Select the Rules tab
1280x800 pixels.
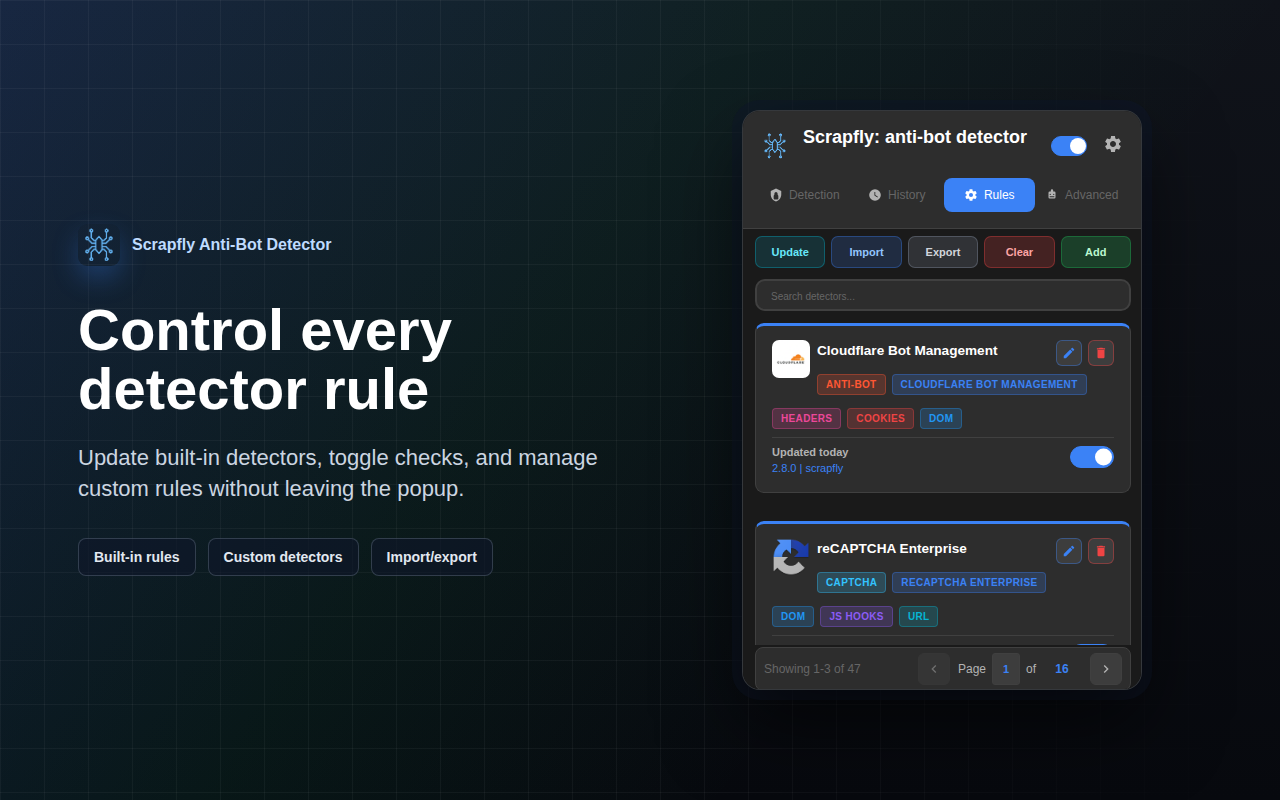989,195
